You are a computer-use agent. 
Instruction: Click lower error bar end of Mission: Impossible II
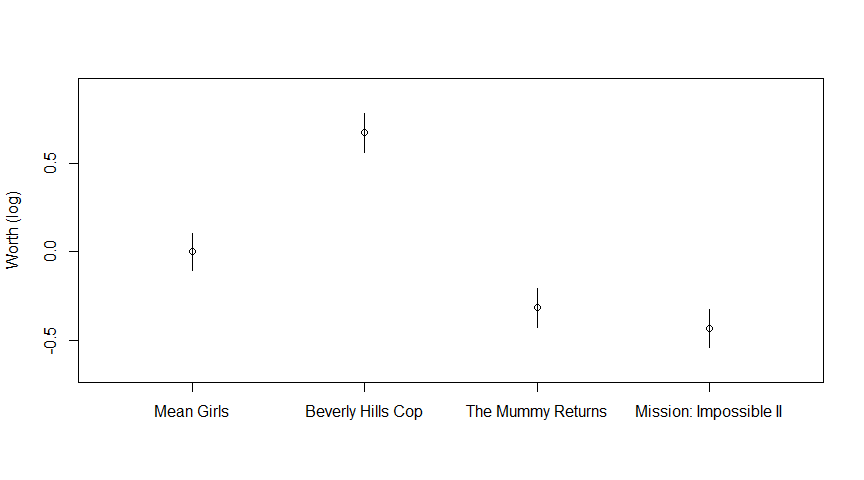pos(709,348)
